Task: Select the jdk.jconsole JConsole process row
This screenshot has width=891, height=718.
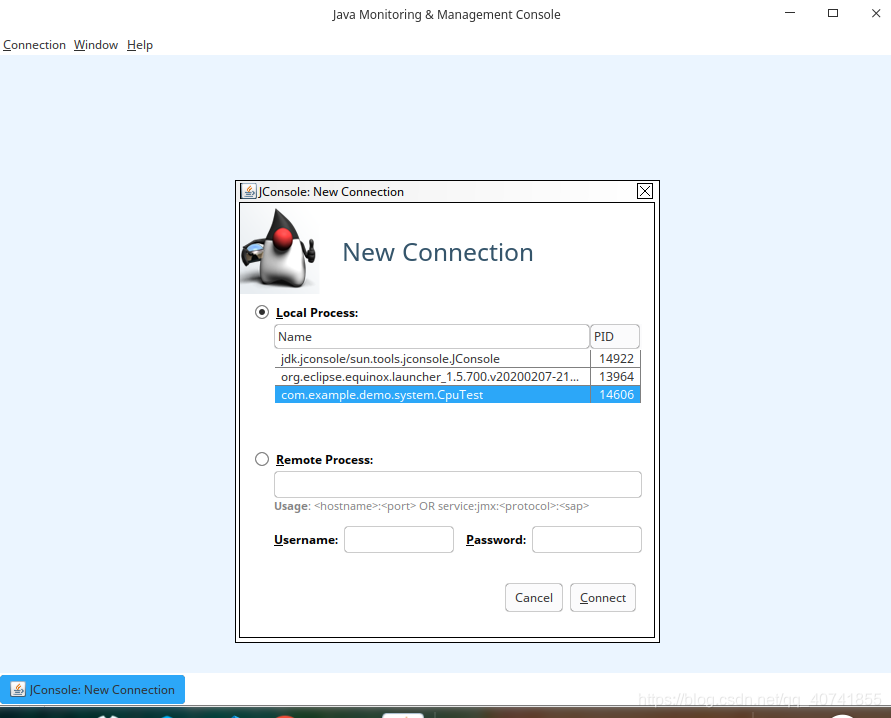Action: point(457,358)
